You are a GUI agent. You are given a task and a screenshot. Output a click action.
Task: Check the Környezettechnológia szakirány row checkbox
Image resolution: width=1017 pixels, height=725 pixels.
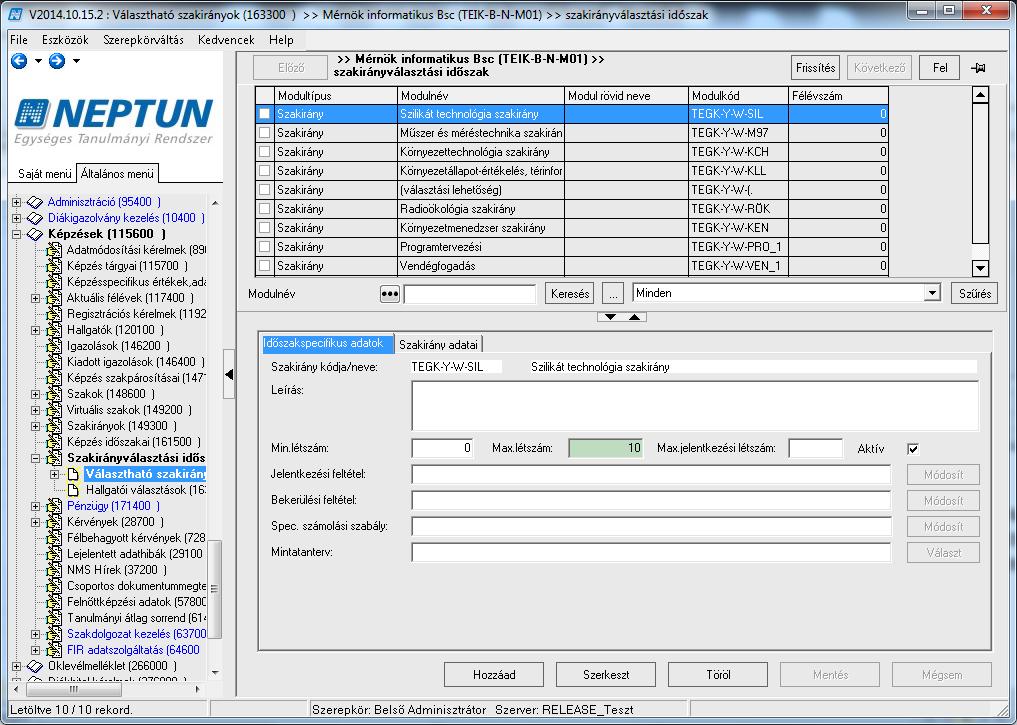(x=265, y=152)
